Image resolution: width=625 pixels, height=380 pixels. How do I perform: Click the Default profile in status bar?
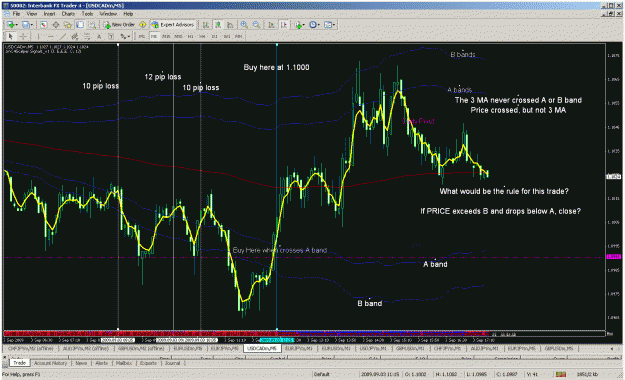pos(321,374)
